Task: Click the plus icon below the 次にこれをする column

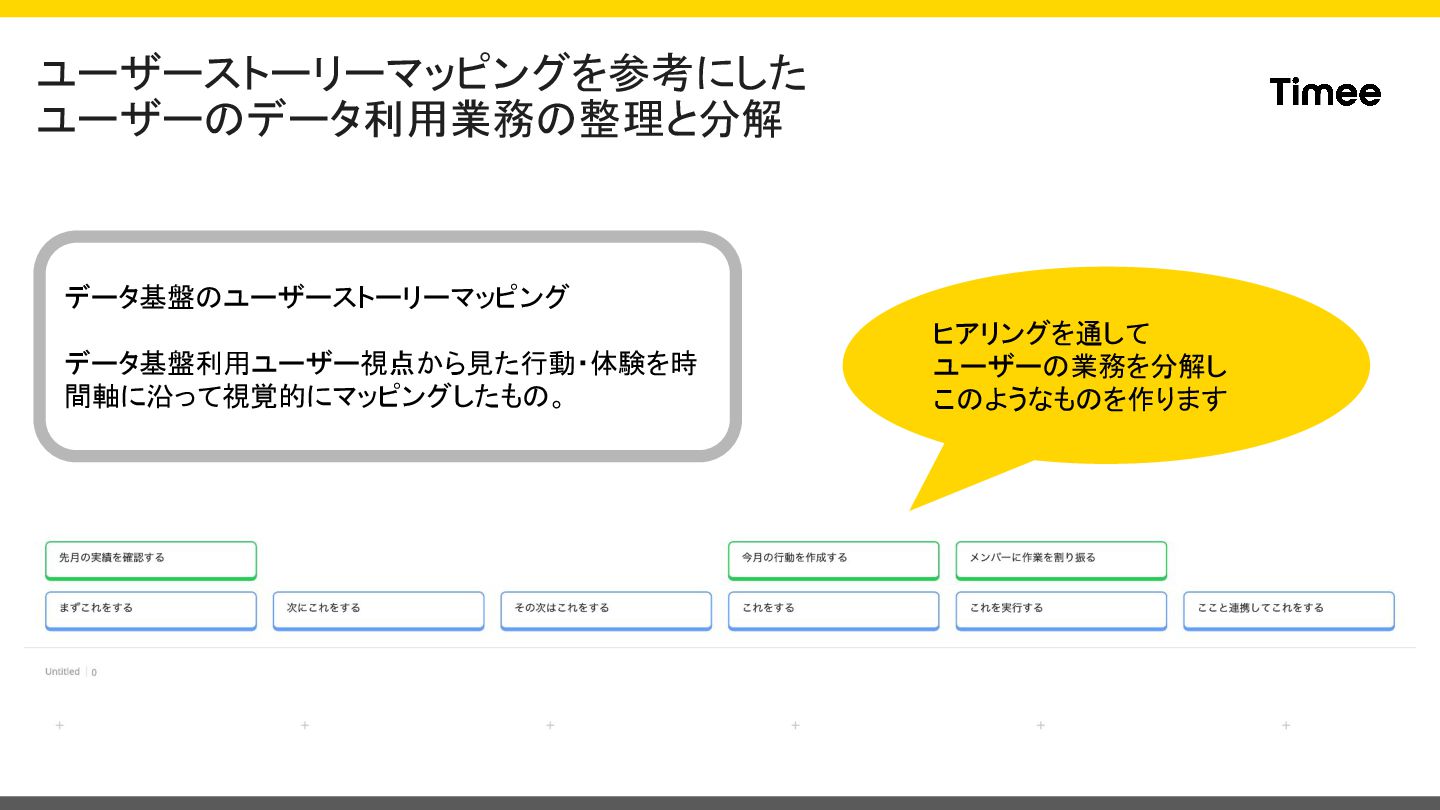Action: click(x=304, y=725)
